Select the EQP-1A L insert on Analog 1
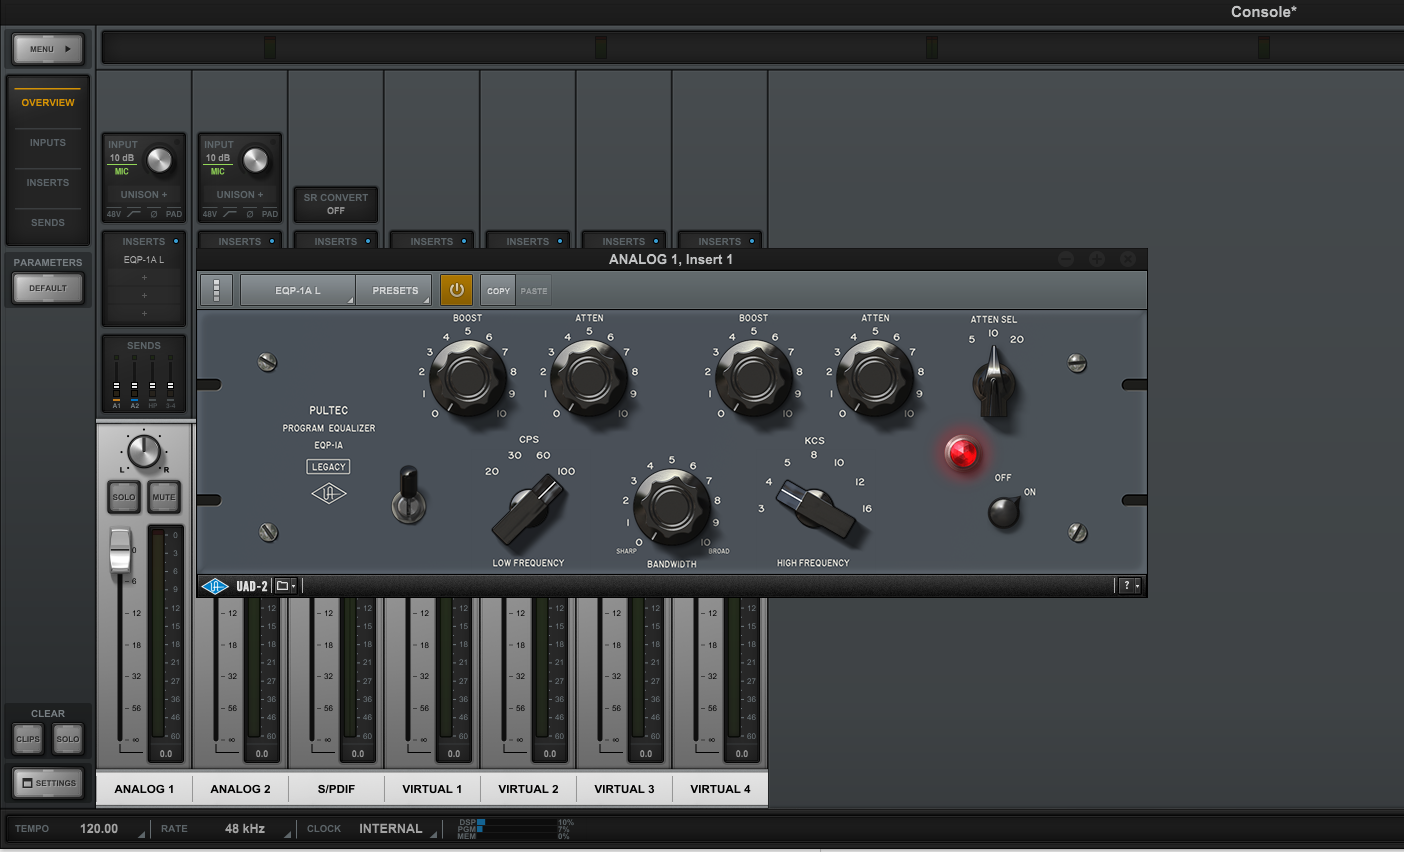Screen dimensions: 1404x852 tap(144, 260)
